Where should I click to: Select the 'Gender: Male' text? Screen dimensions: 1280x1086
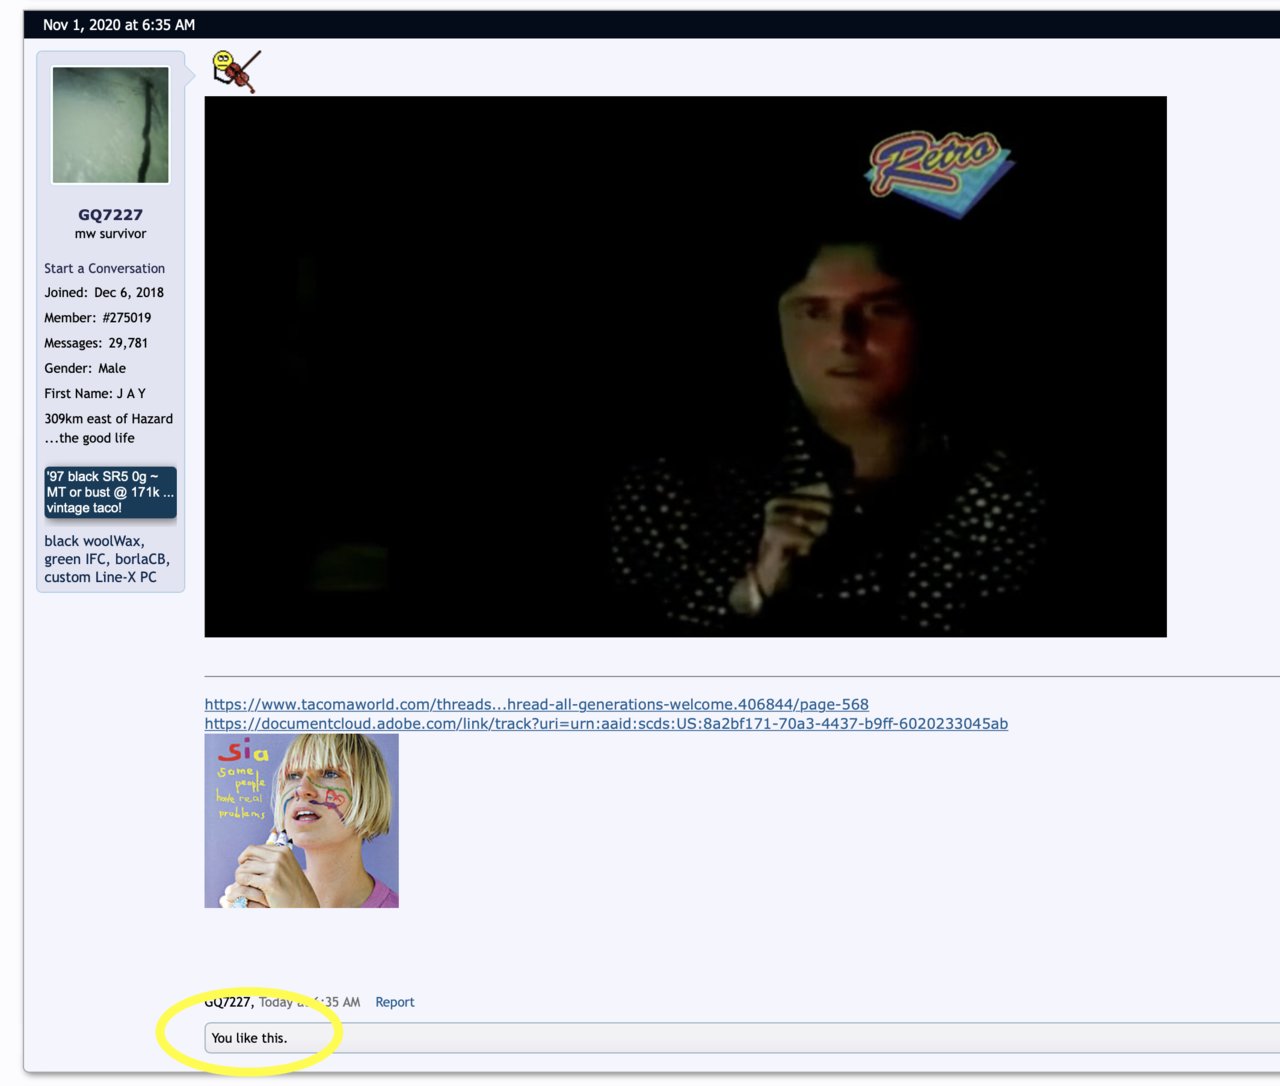(x=85, y=368)
